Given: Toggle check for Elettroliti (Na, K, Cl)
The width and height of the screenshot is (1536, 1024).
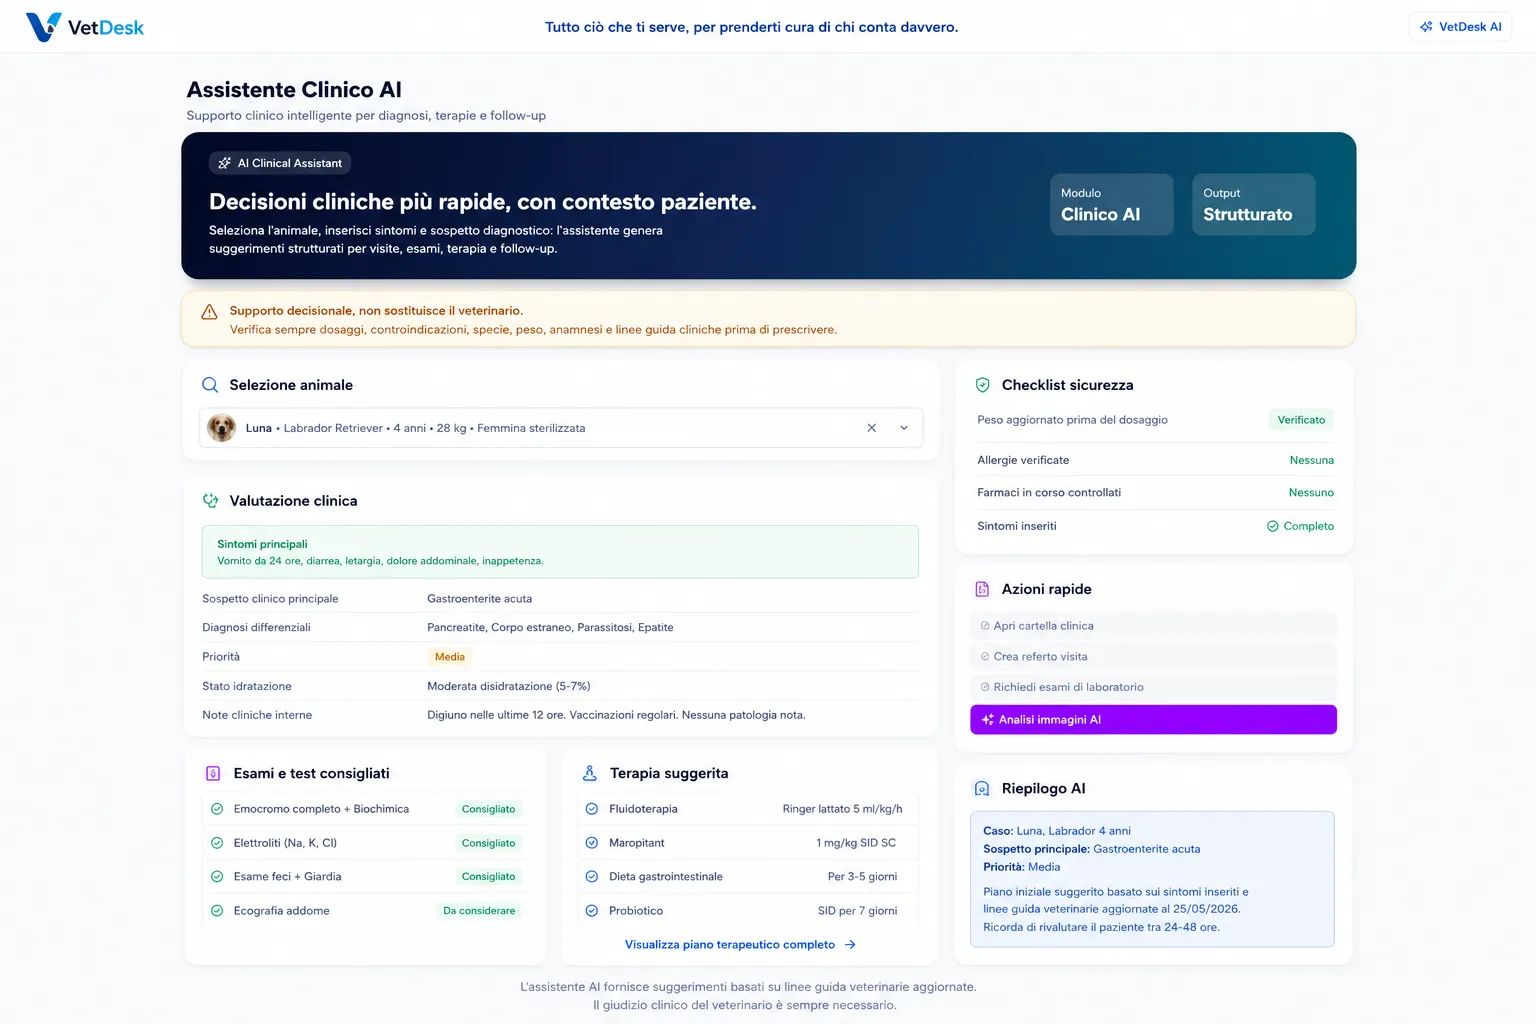Looking at the screenshot, I should coord(217,843).
